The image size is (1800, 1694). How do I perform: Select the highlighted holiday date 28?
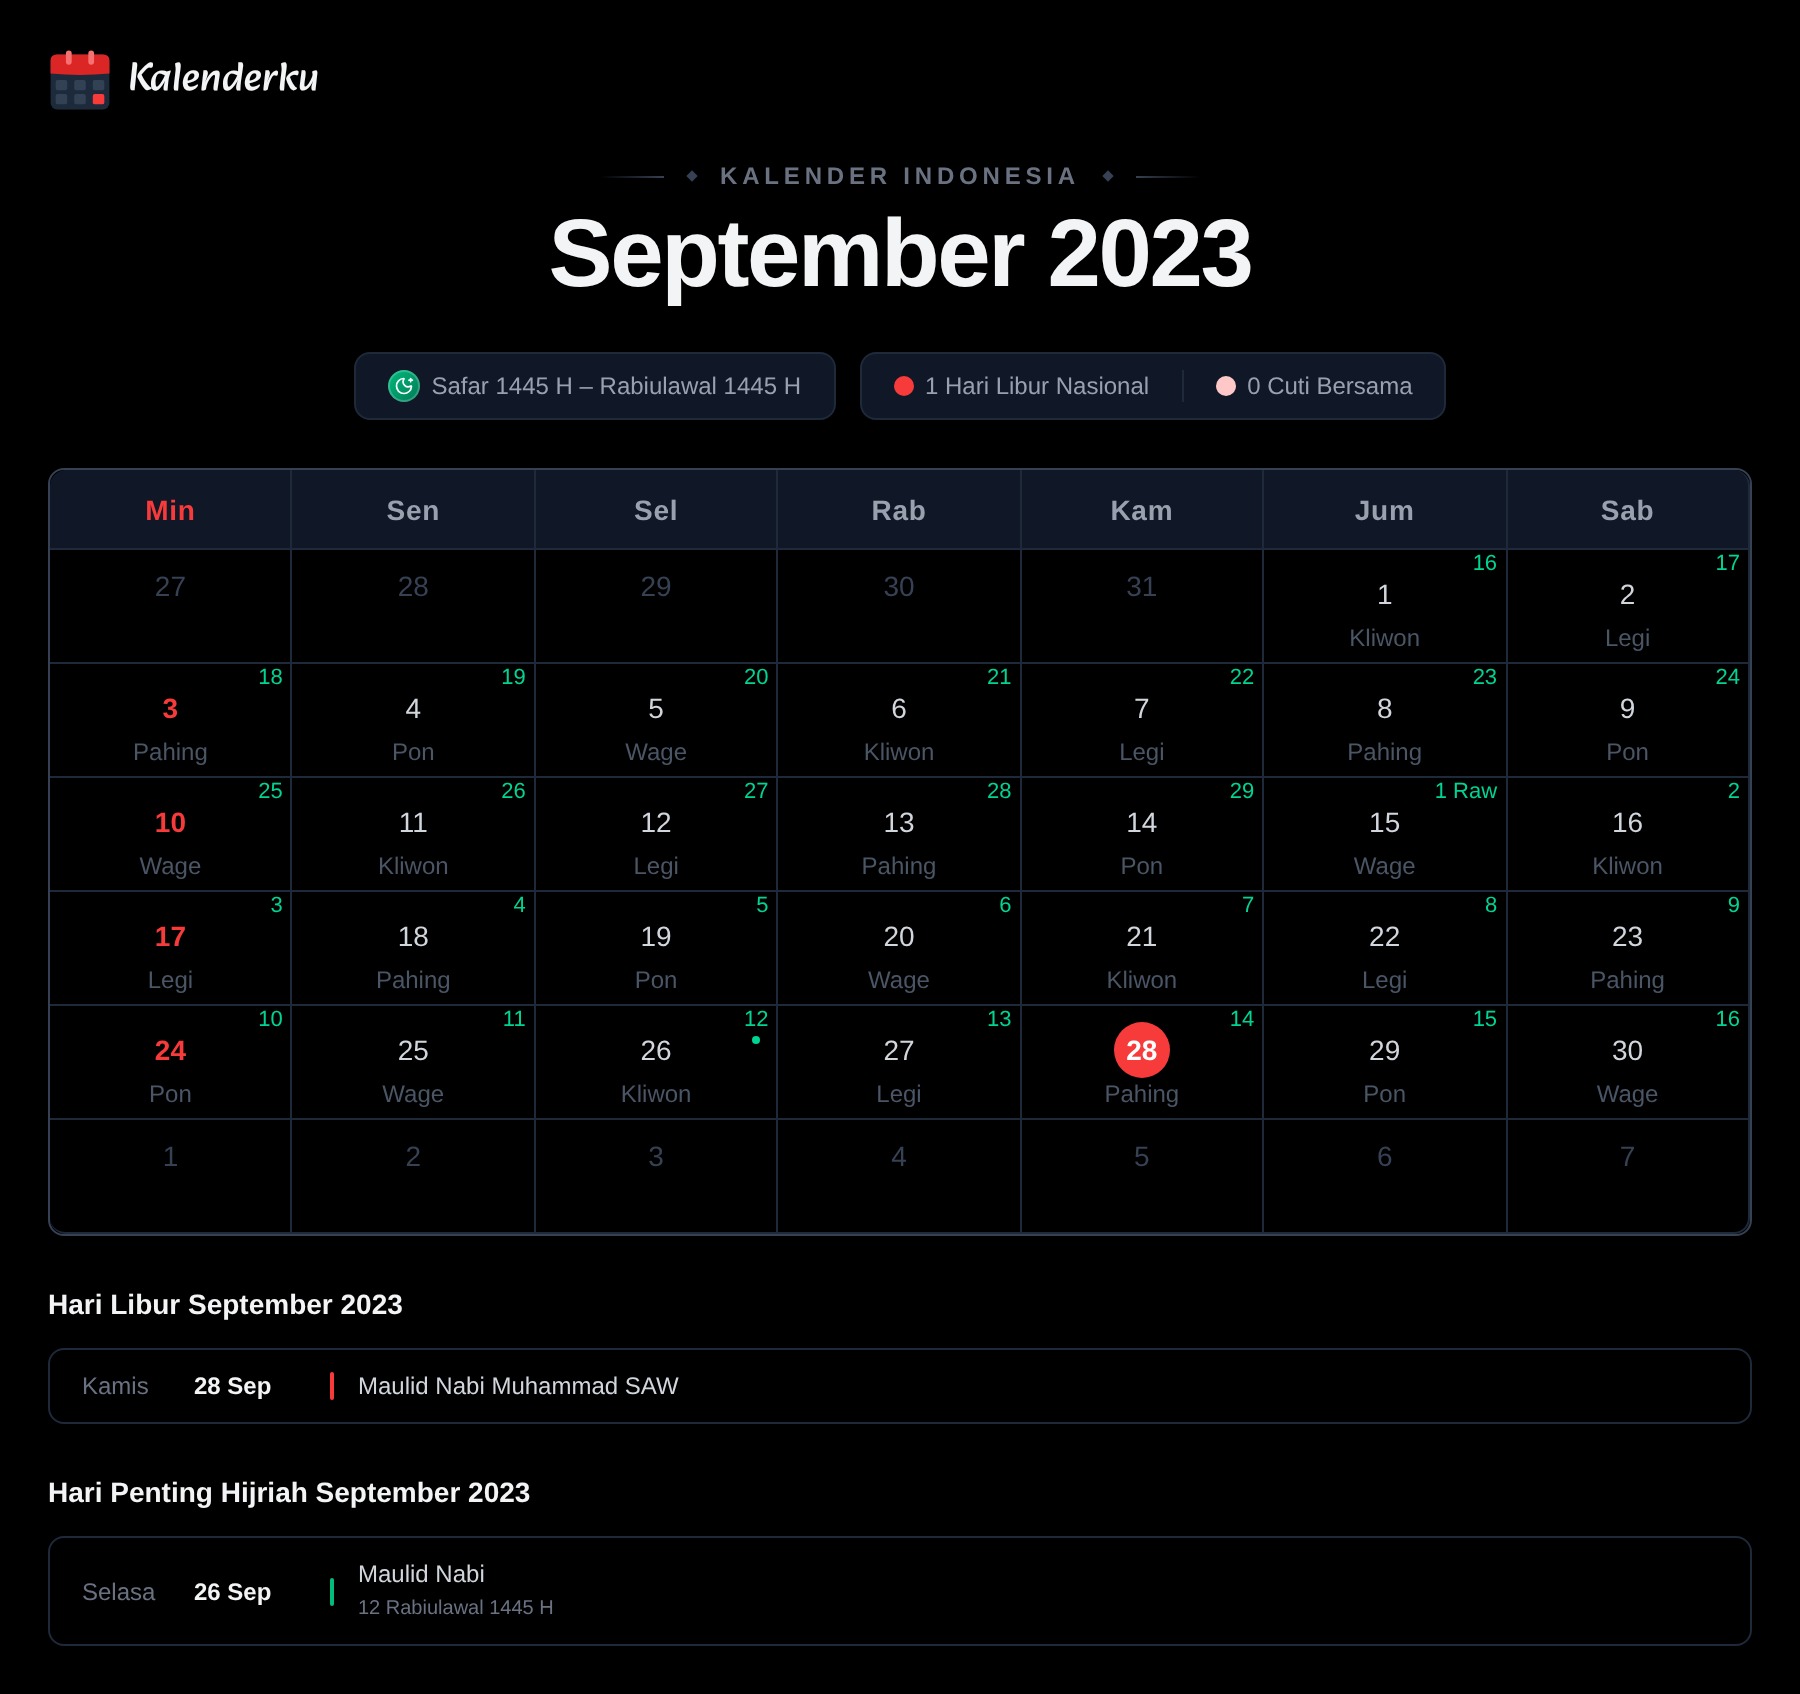click(1142, 1050)
